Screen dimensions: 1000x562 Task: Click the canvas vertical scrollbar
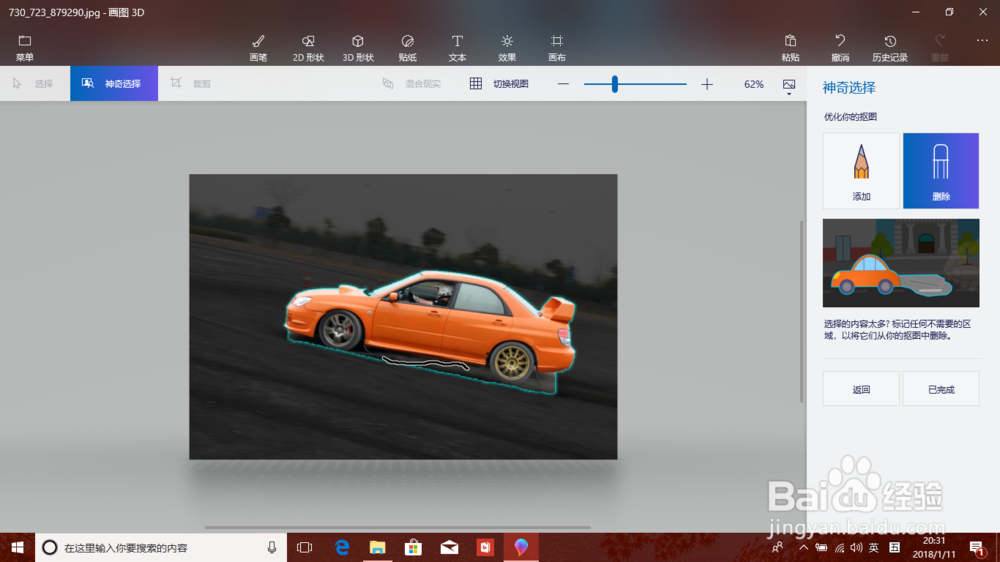click(802, 312)
